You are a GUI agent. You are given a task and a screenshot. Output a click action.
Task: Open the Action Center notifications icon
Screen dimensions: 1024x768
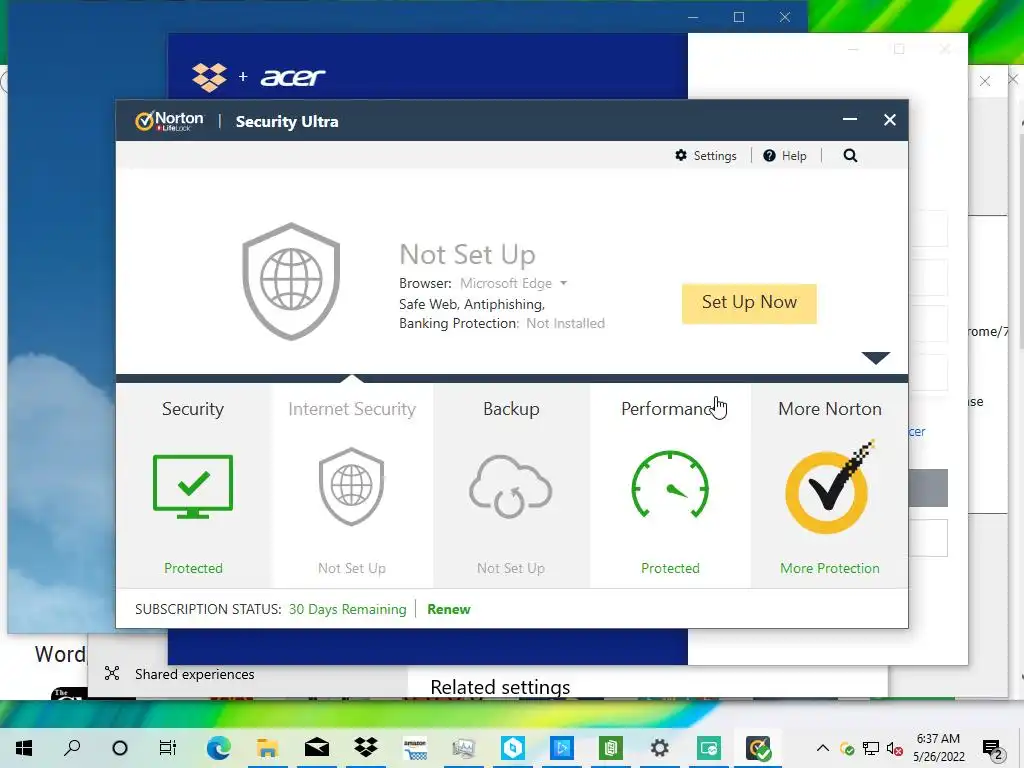[x=992, y=750]
